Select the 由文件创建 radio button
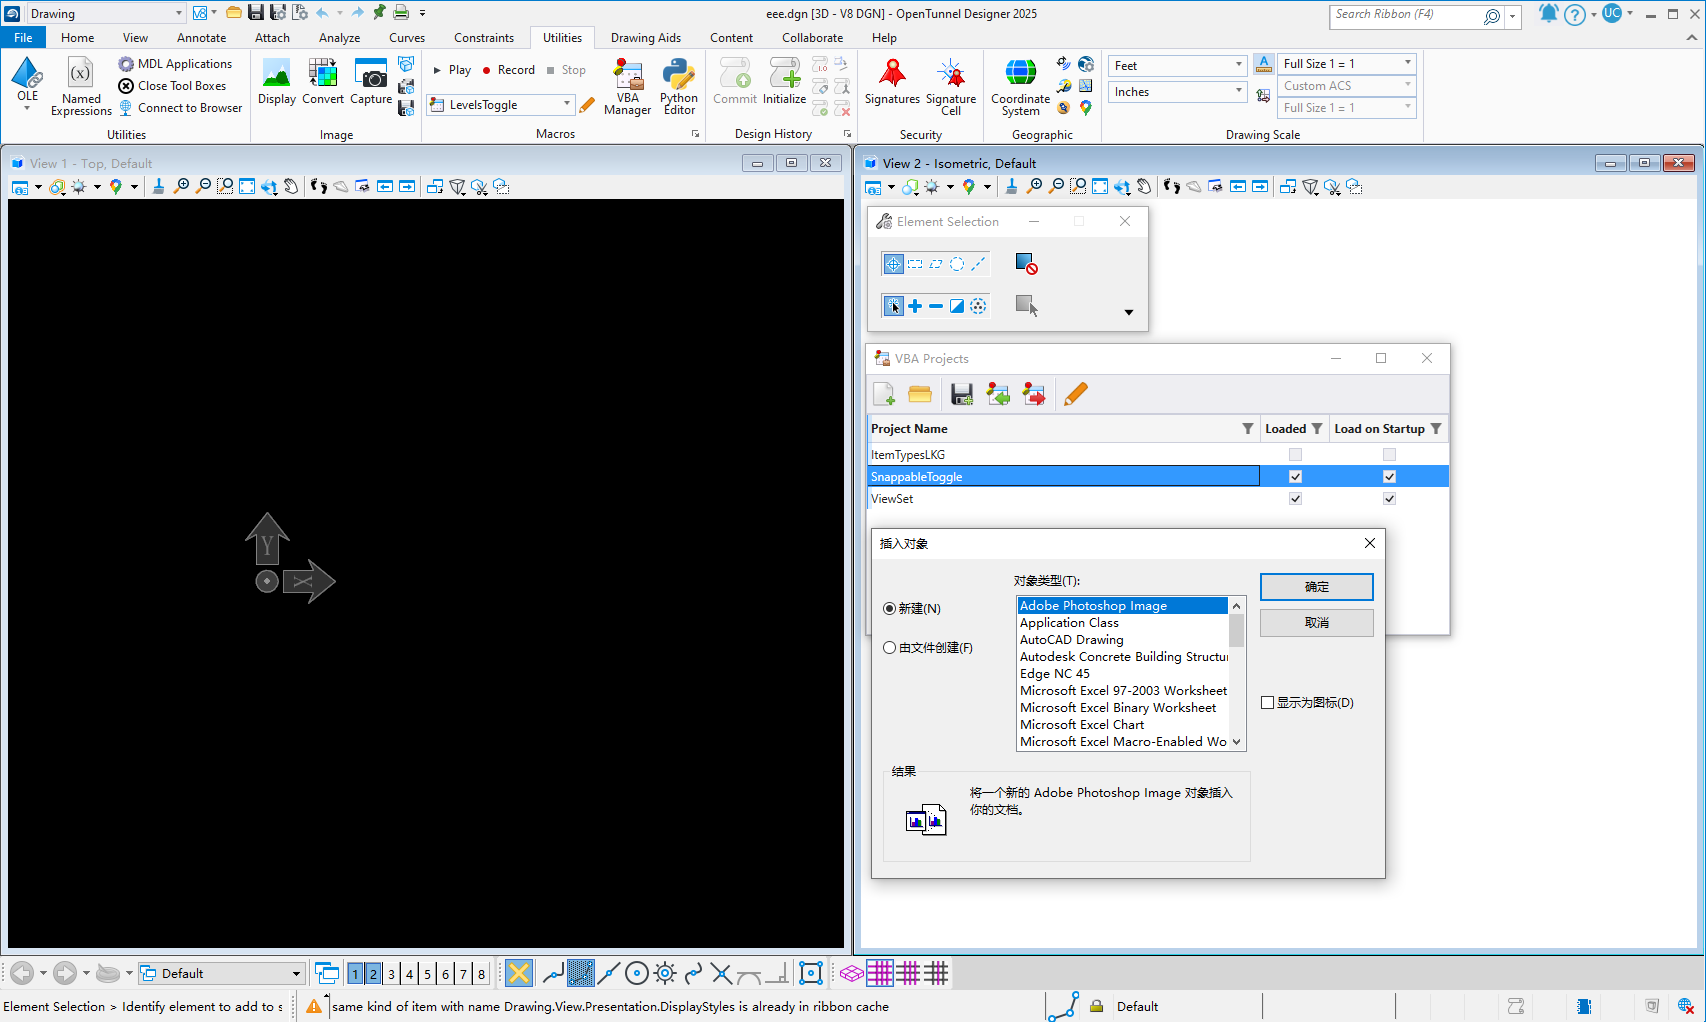The image size is (1706, 1022). 889,647
